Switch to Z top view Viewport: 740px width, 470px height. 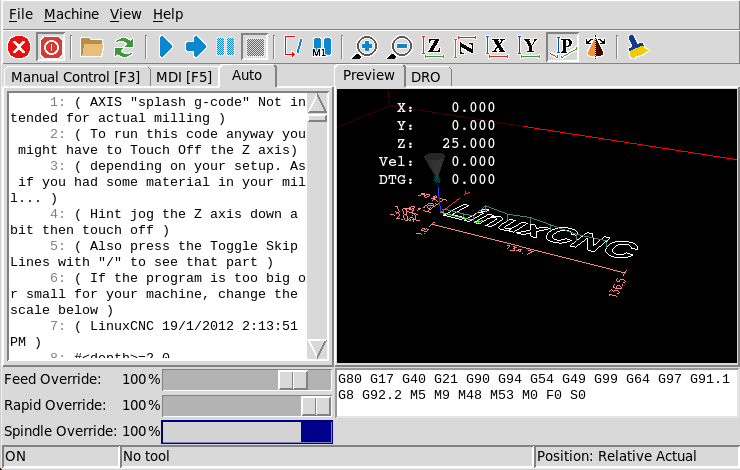[433, 47]
